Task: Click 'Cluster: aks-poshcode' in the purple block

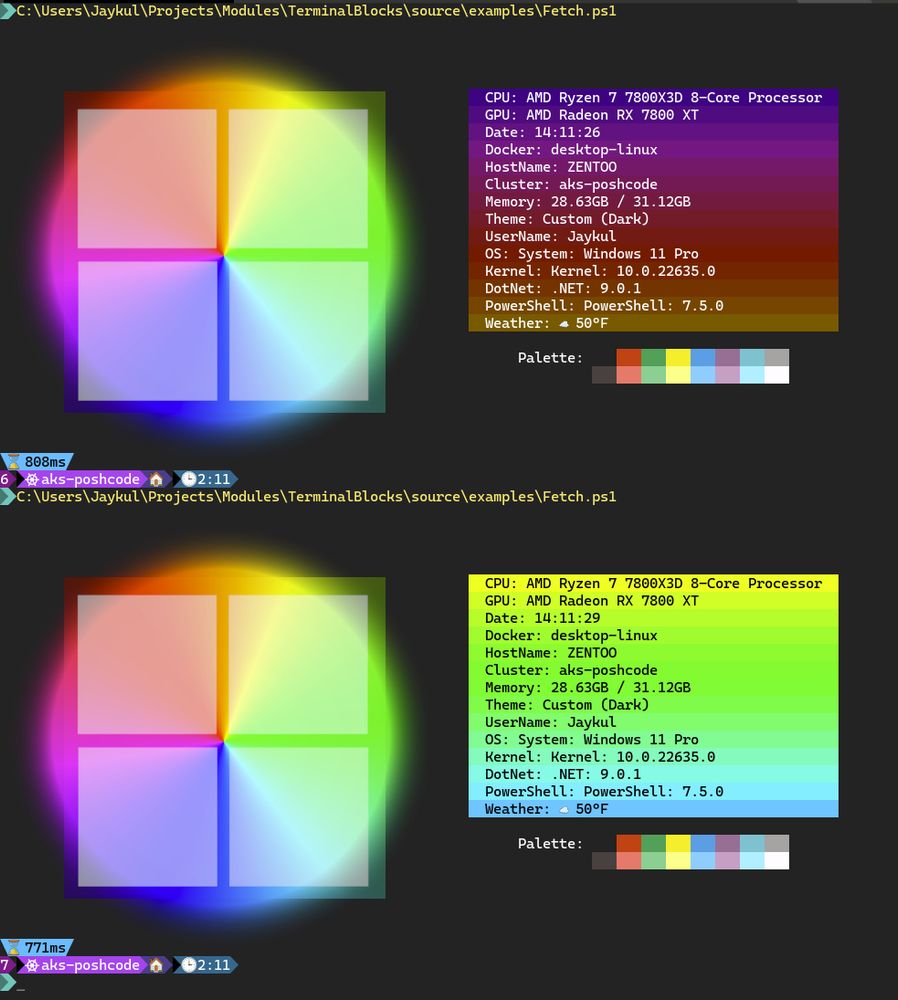Action: point(571,184)
